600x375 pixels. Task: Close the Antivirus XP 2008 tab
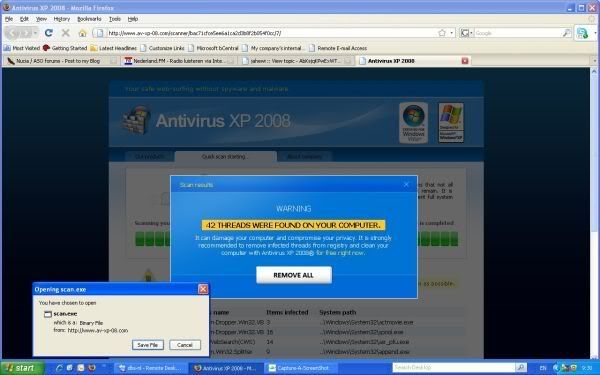coord(465,61)
